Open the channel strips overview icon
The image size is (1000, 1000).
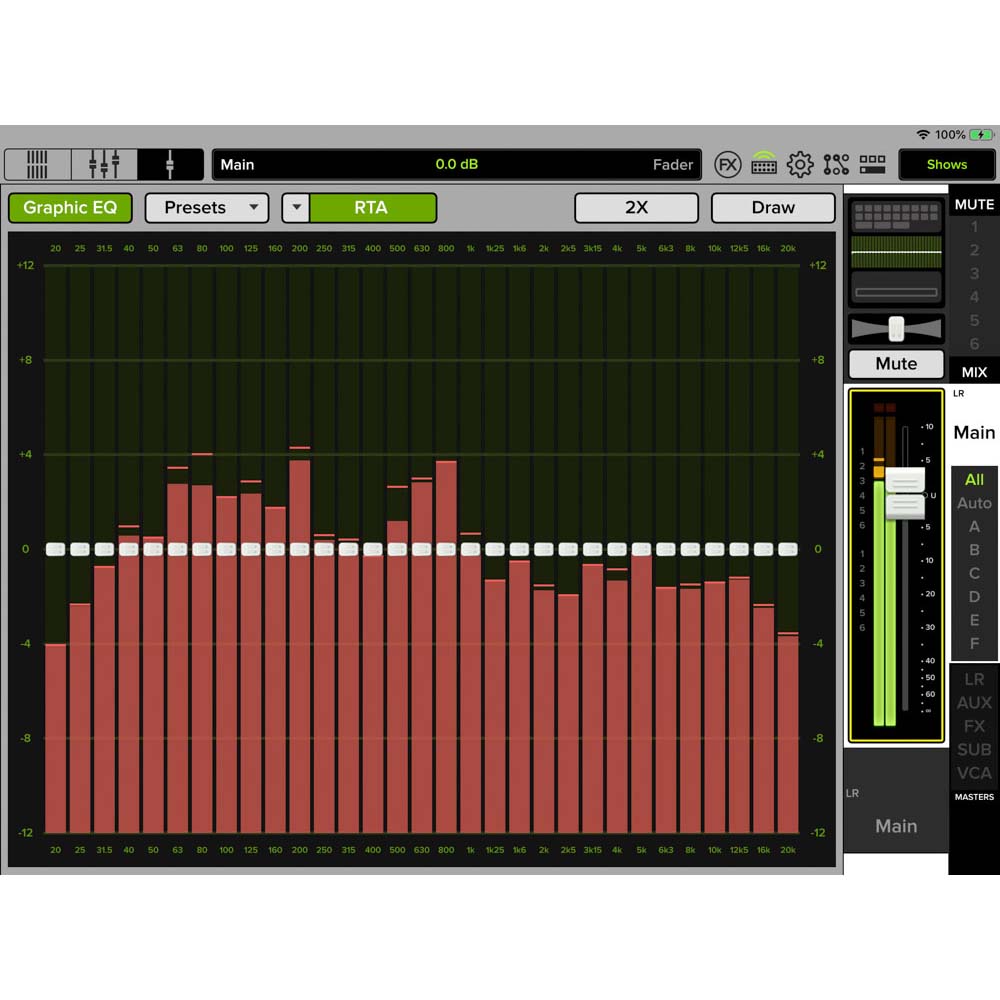pyautogui.click(x=37, y=164)
